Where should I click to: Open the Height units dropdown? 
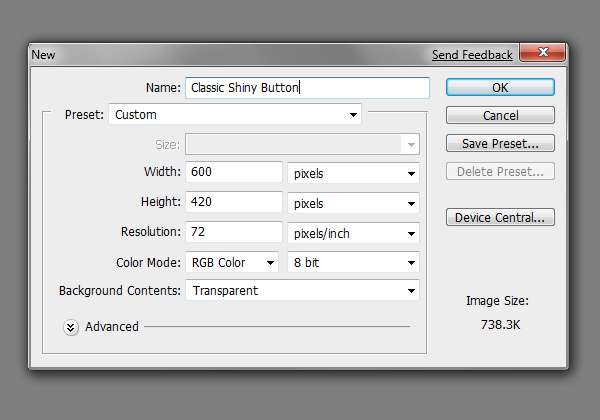pos(353,203)
